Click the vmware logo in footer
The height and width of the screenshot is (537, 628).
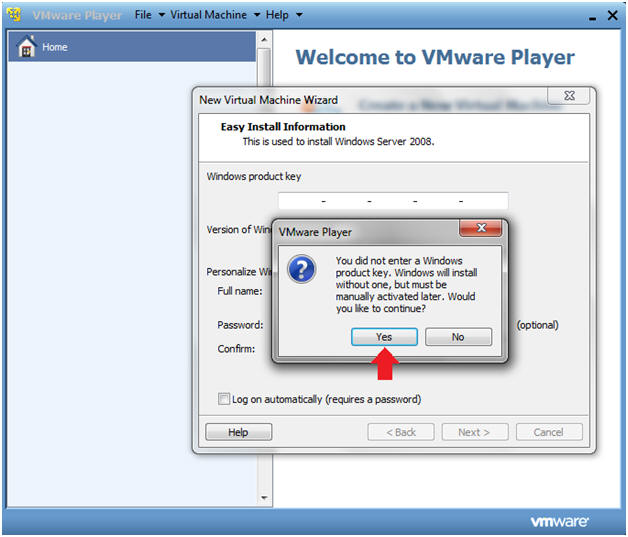click(x=559, y=522)
